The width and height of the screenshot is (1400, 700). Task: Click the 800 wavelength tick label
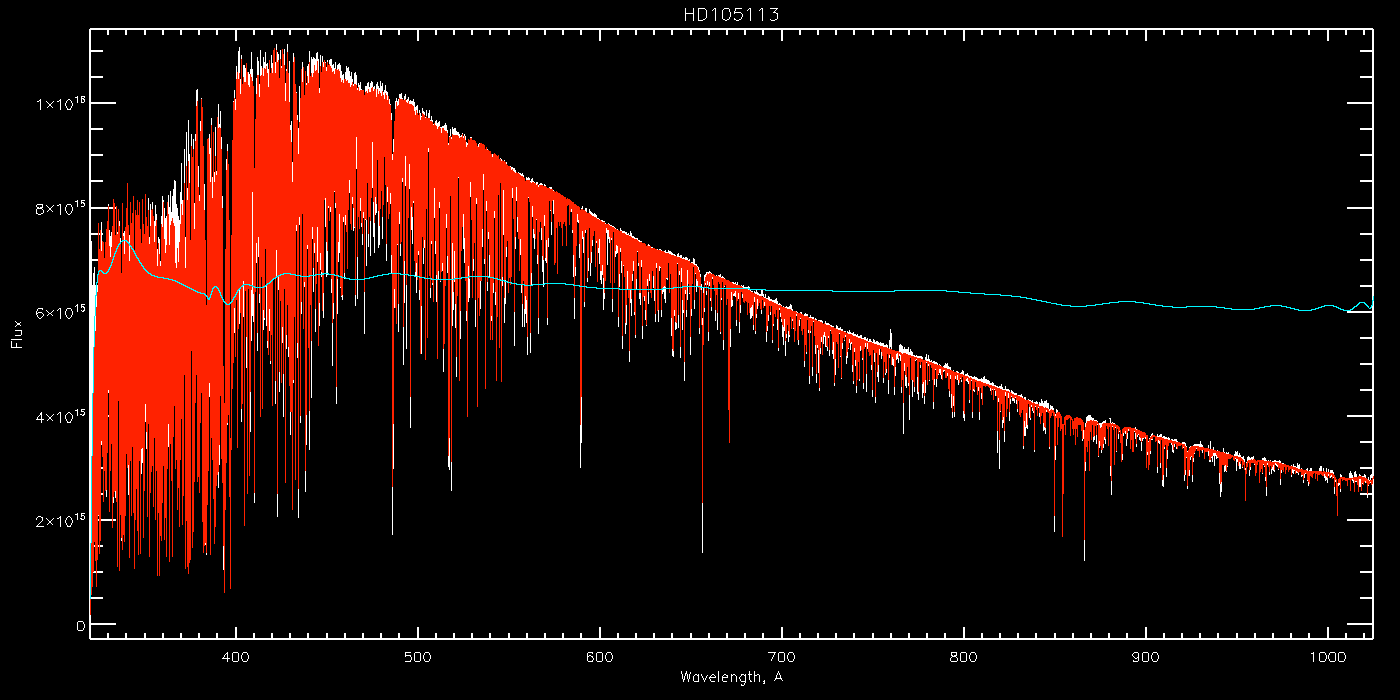coord(964,656)
